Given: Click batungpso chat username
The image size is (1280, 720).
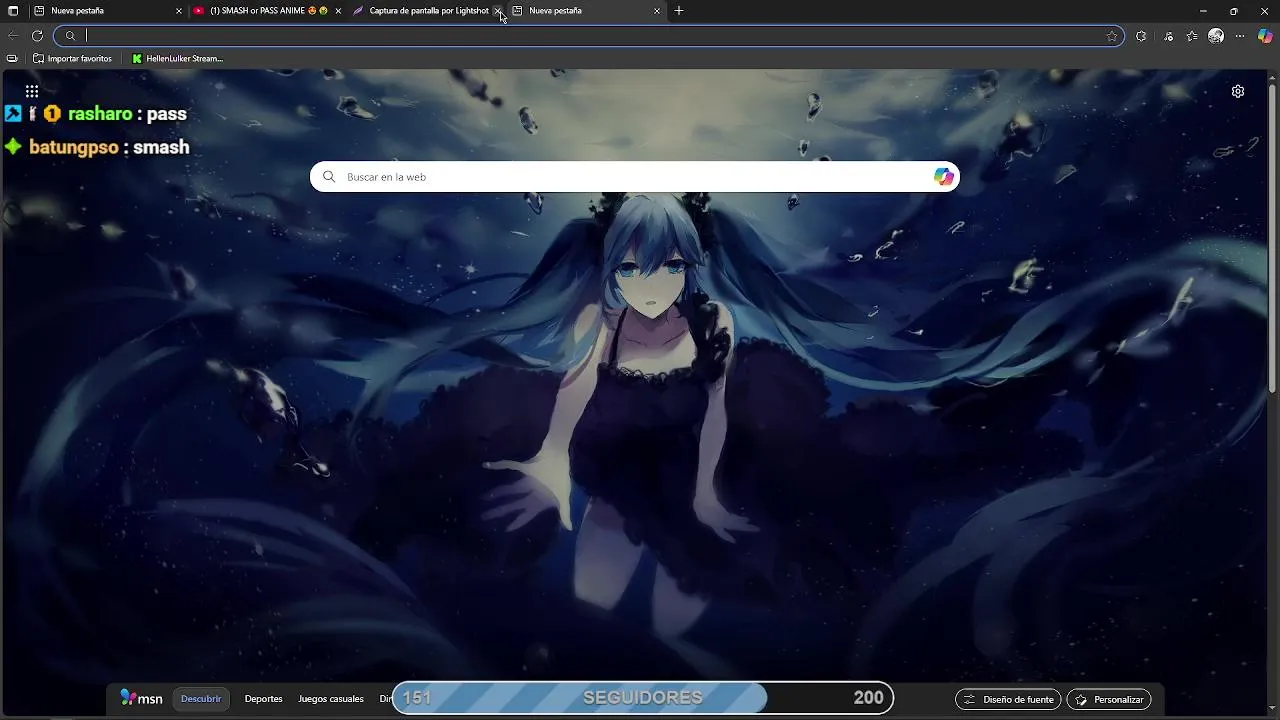Looking at the screenshot, I should [74, 147].
